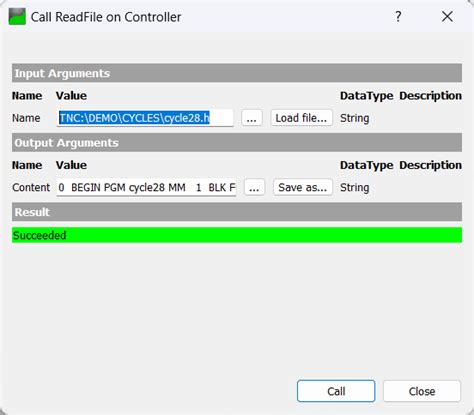Viewport: 474px width, 415px height.
Task: Select the String datatype in Content row
Action: (x=354, y=188)
